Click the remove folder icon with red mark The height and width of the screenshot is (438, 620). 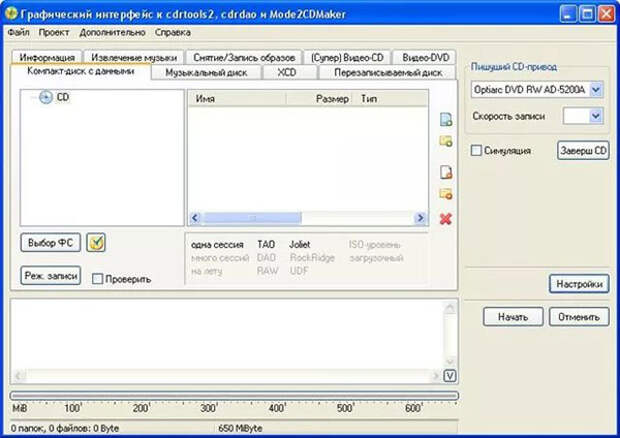coord(446,194)
